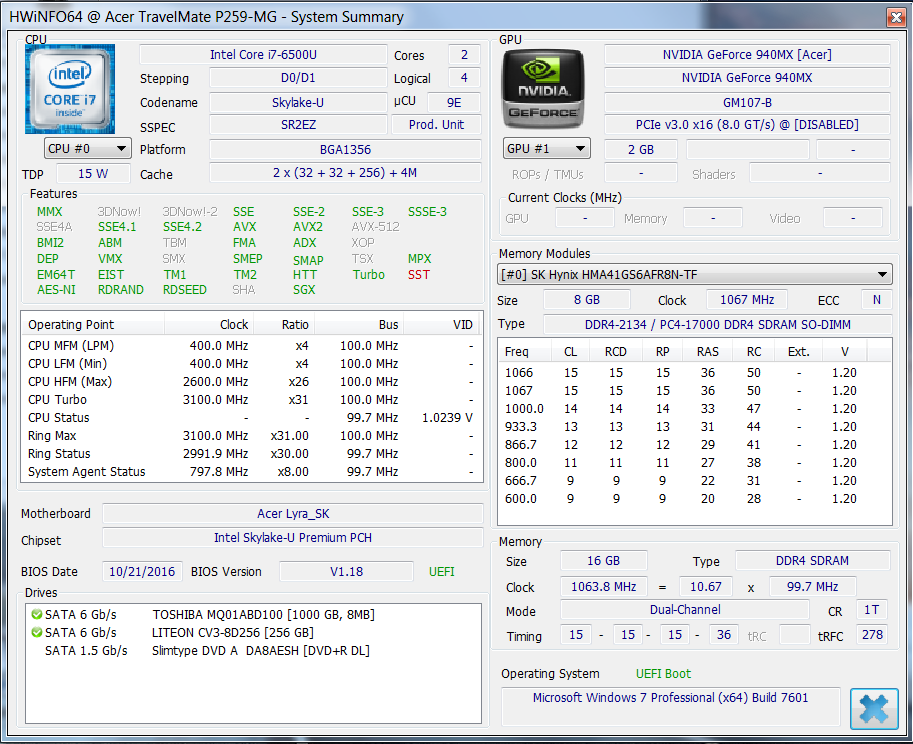Select the System Agent Status row
913x744 pixels.
pyautogui.click(x=252, y=472)
